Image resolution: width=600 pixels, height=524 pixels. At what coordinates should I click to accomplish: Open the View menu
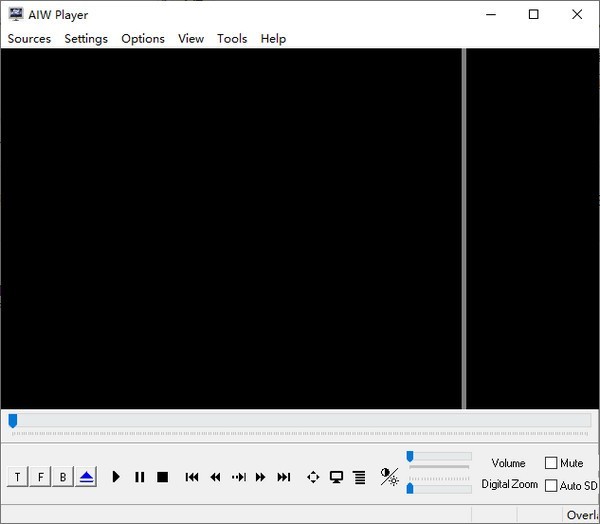point(191,39)
